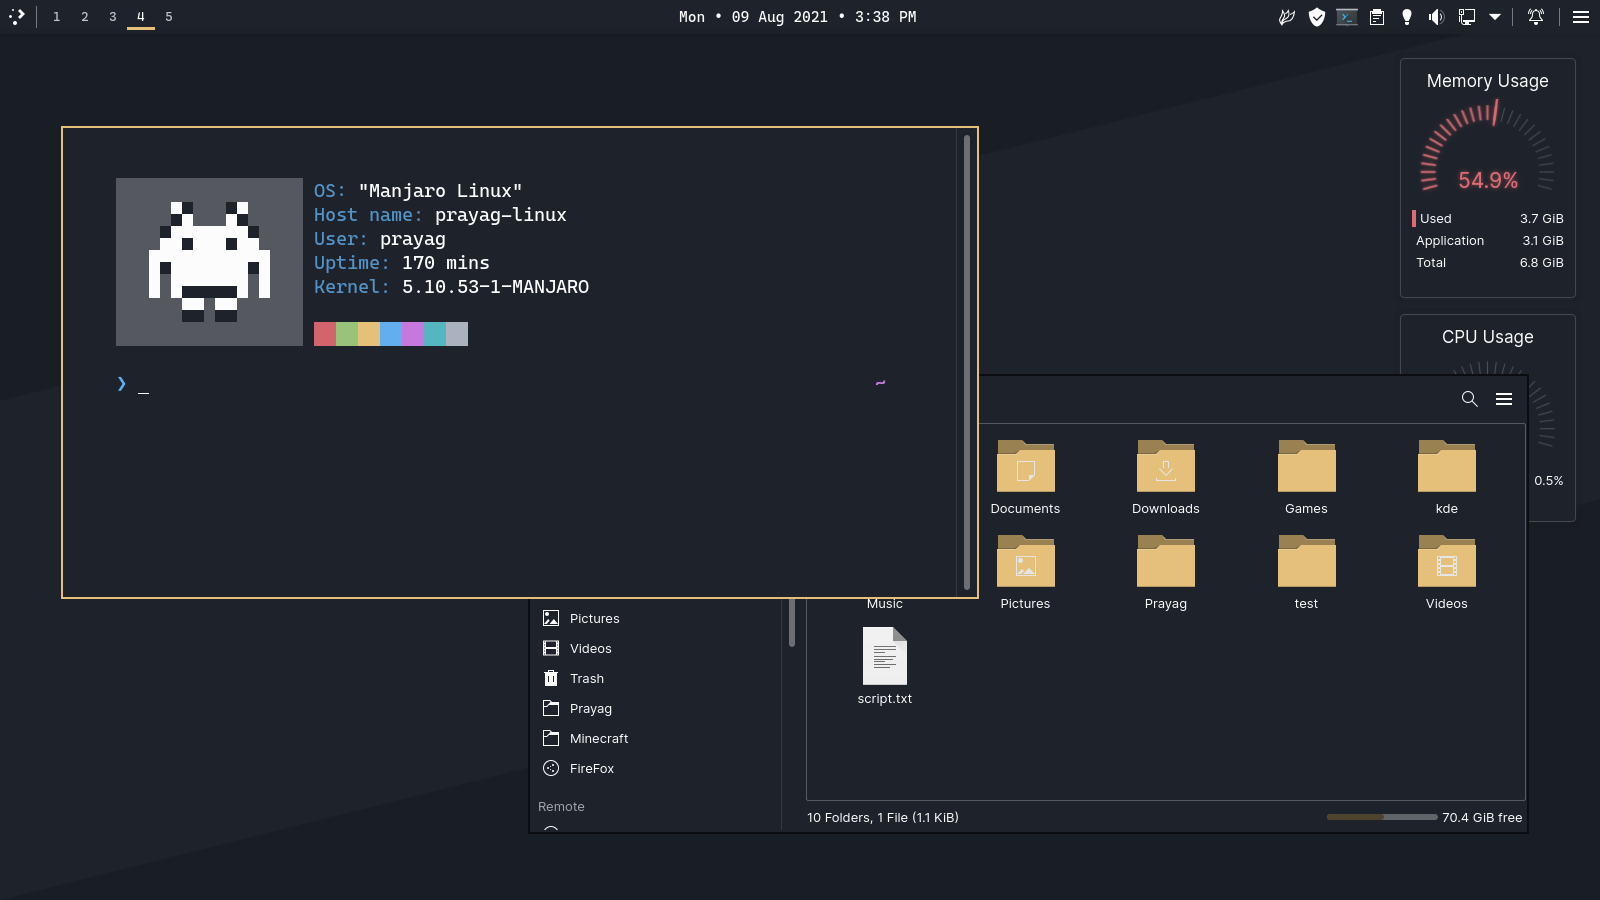1600x900 pixels.
Task: Open the volume speaker tray icon
Action: (1437, 17)
